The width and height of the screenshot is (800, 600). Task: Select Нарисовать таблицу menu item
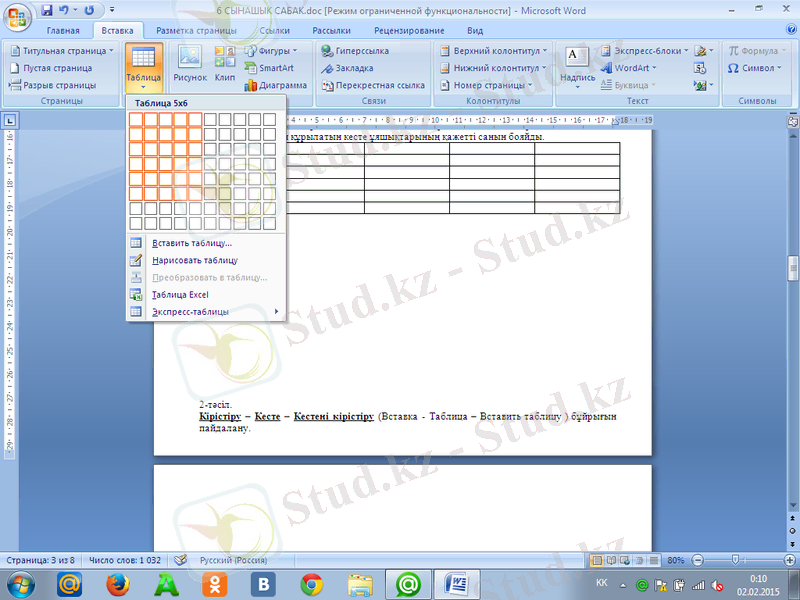[x=194, y=260]
